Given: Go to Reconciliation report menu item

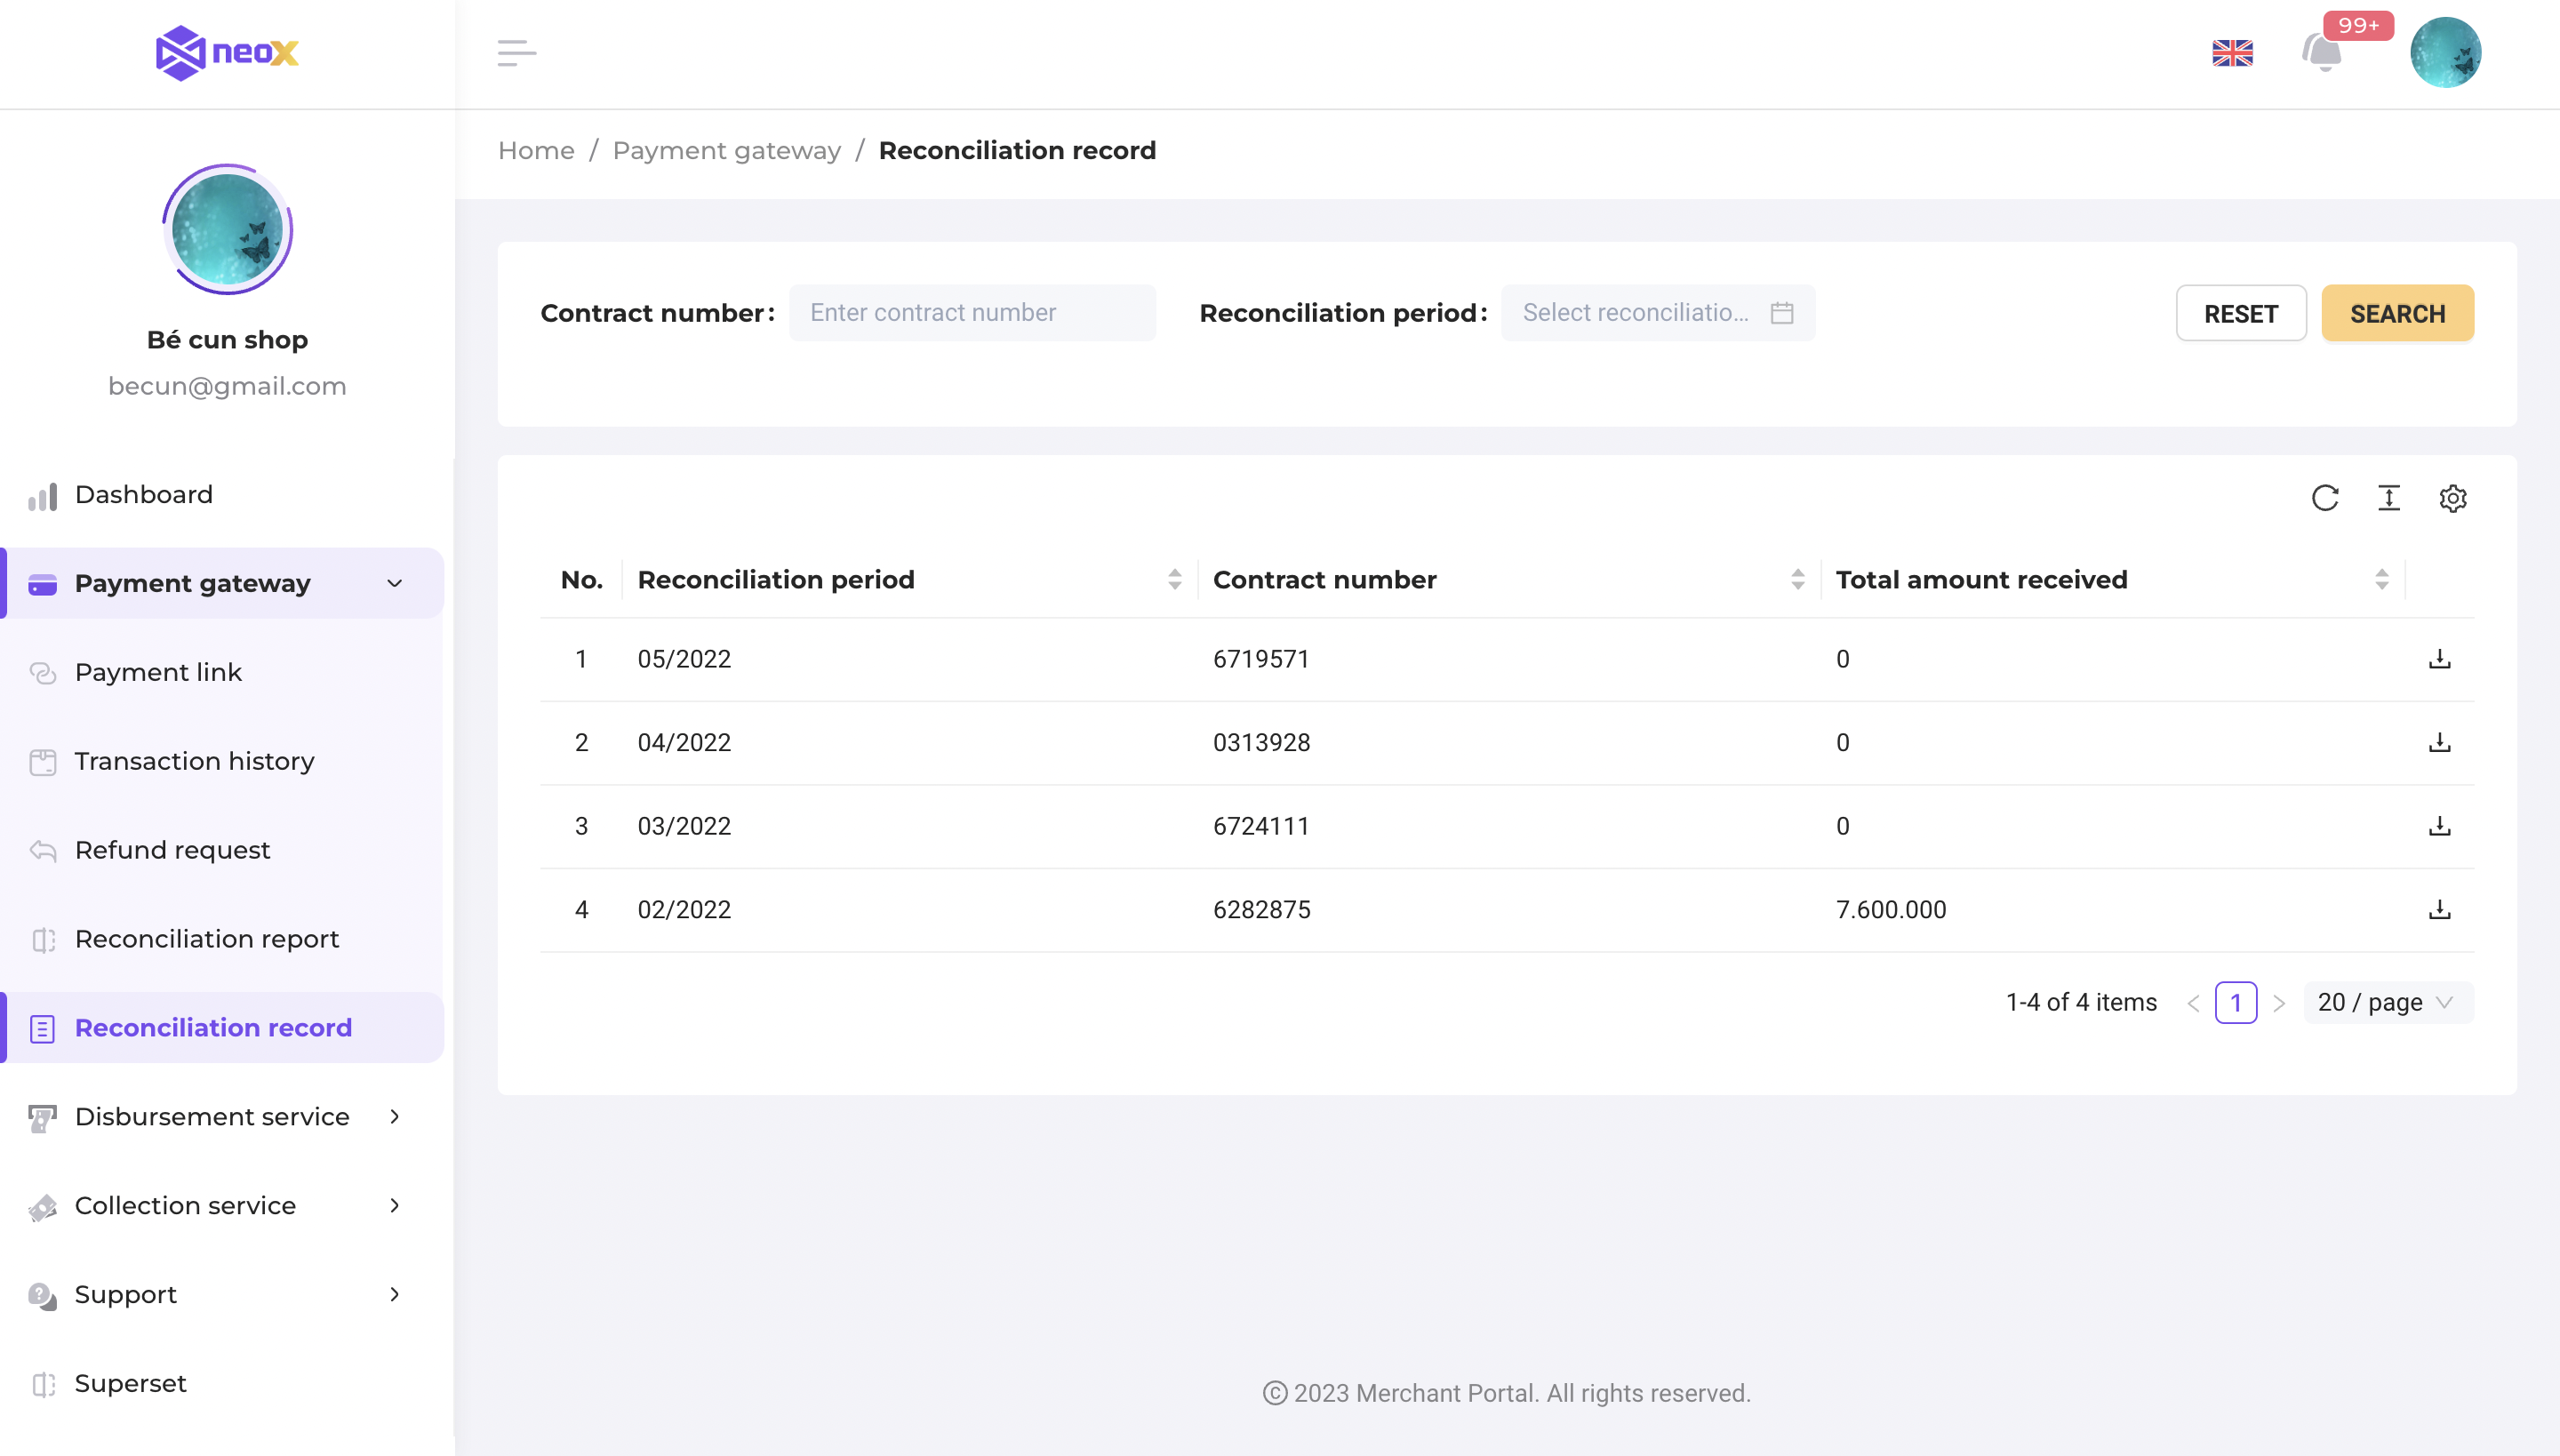Looking at the screenshot, I should click(207, 939).
